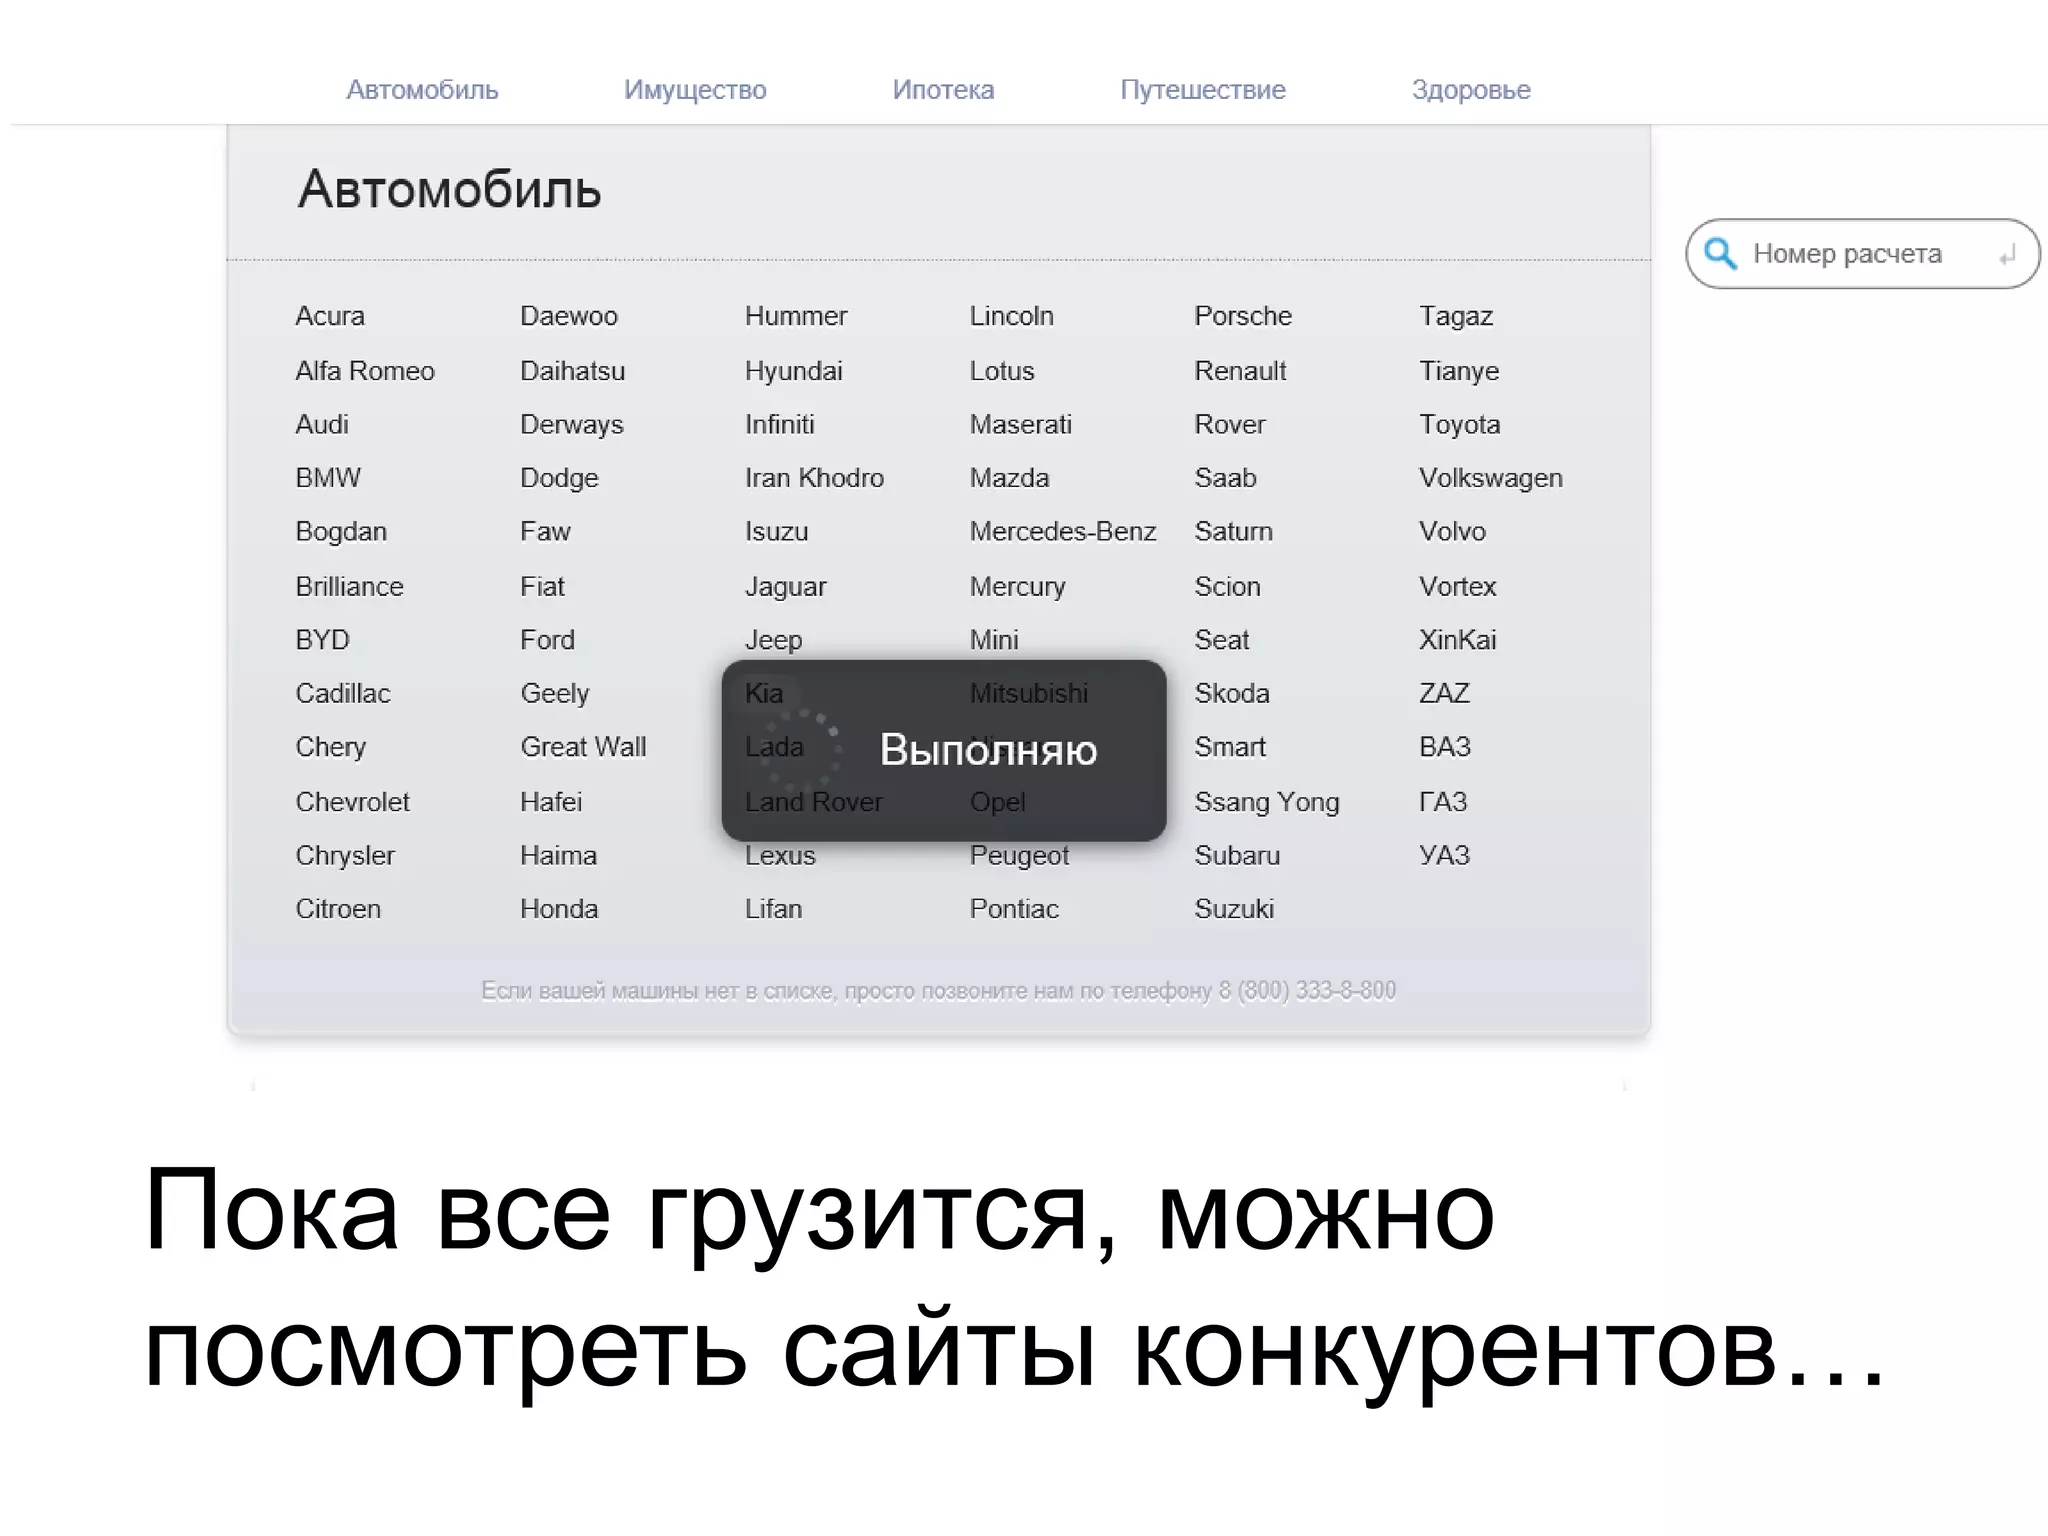Choose Lifan from the list
This screenshot has width=2048, height=1536.
773,909
